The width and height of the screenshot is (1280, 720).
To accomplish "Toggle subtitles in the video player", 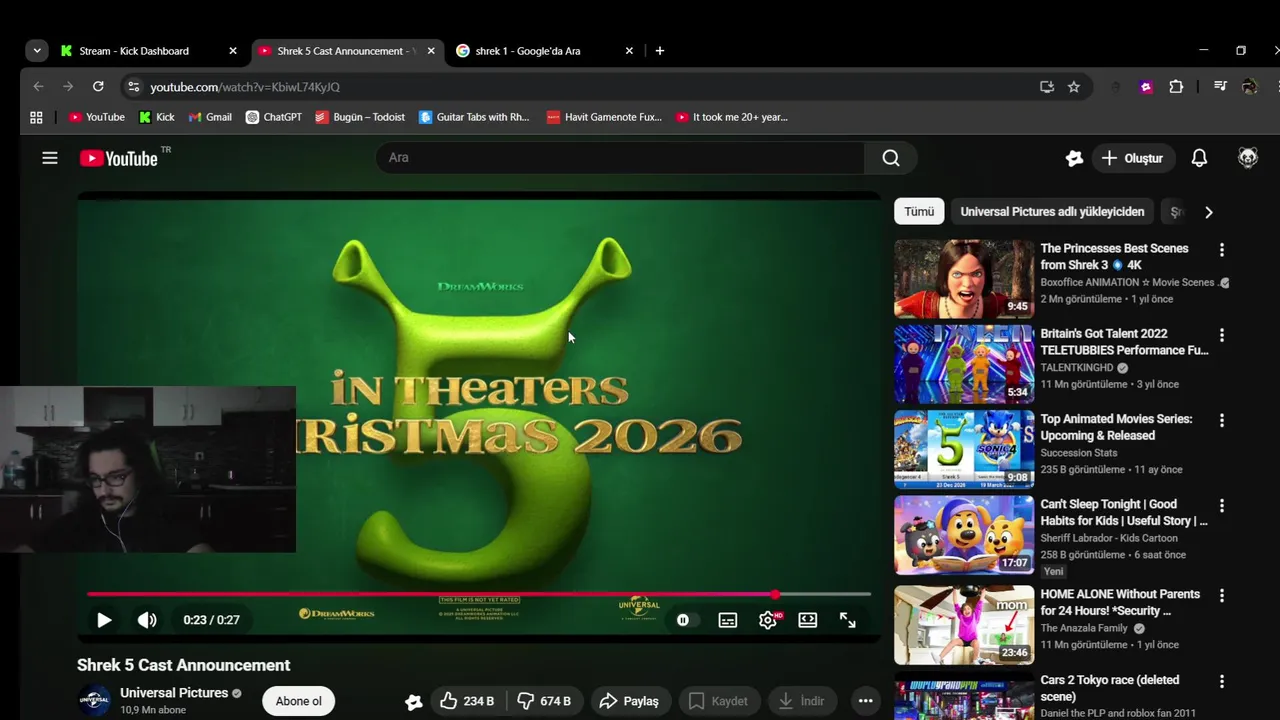I will (x=728, y=620).
